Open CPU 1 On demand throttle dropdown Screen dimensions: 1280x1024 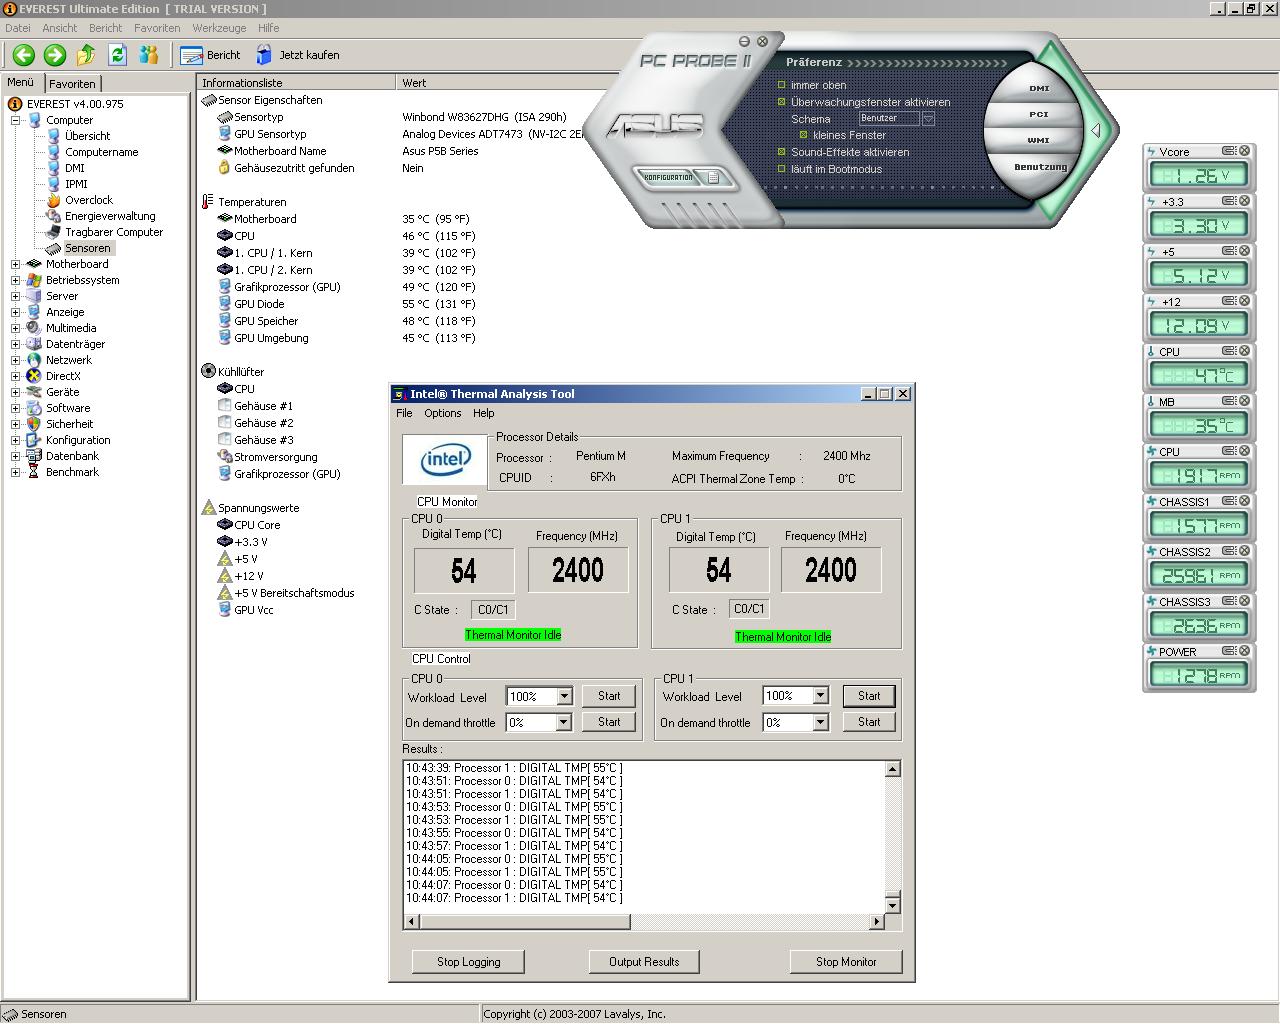click(820, 722)
